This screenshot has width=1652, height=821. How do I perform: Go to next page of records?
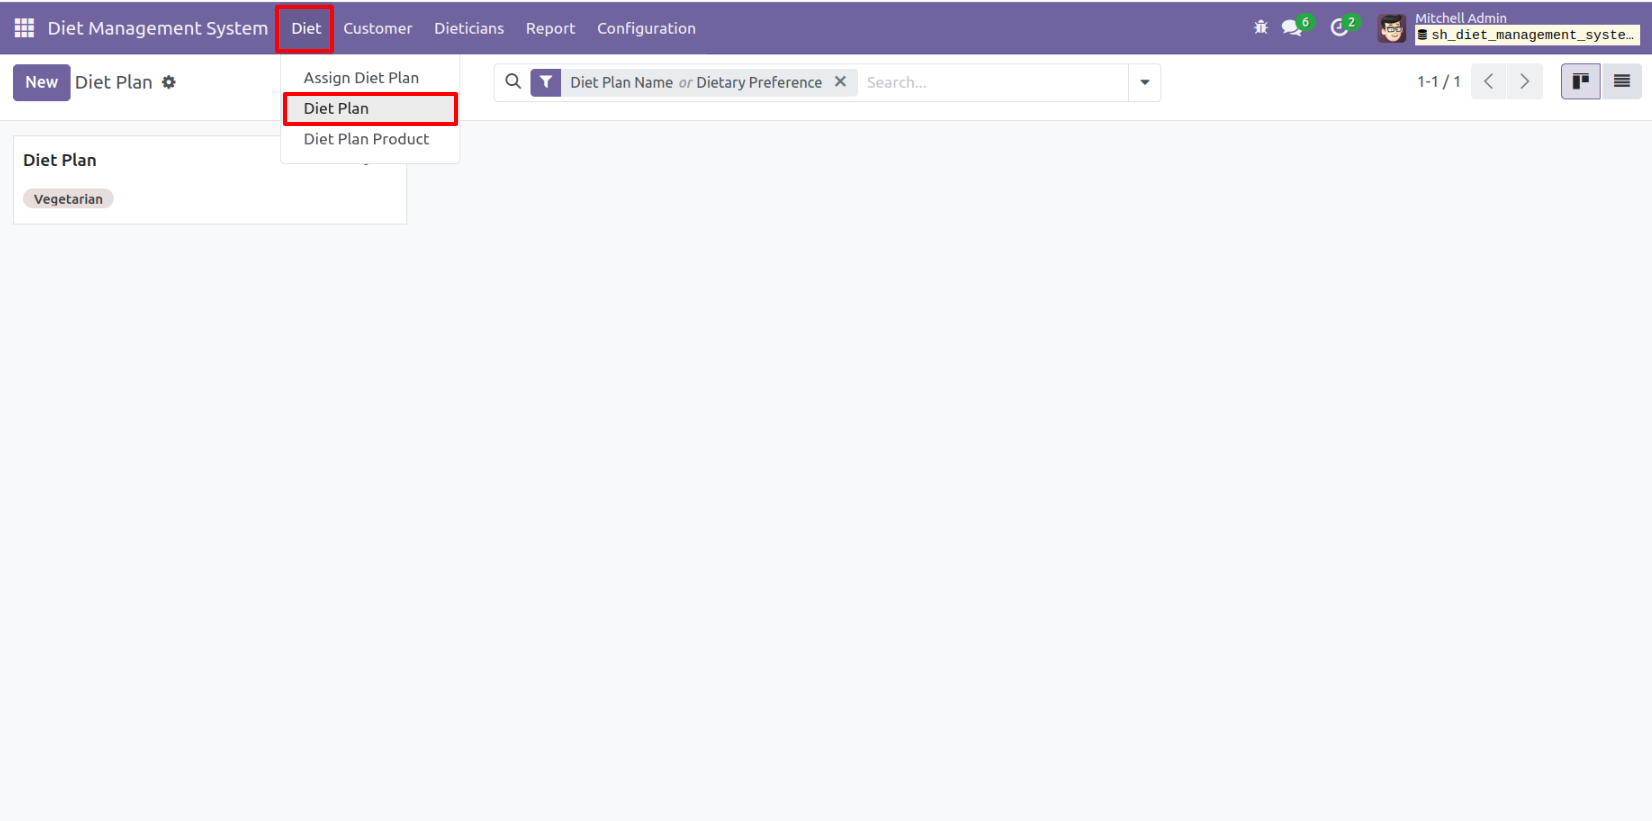(1525, 82)
